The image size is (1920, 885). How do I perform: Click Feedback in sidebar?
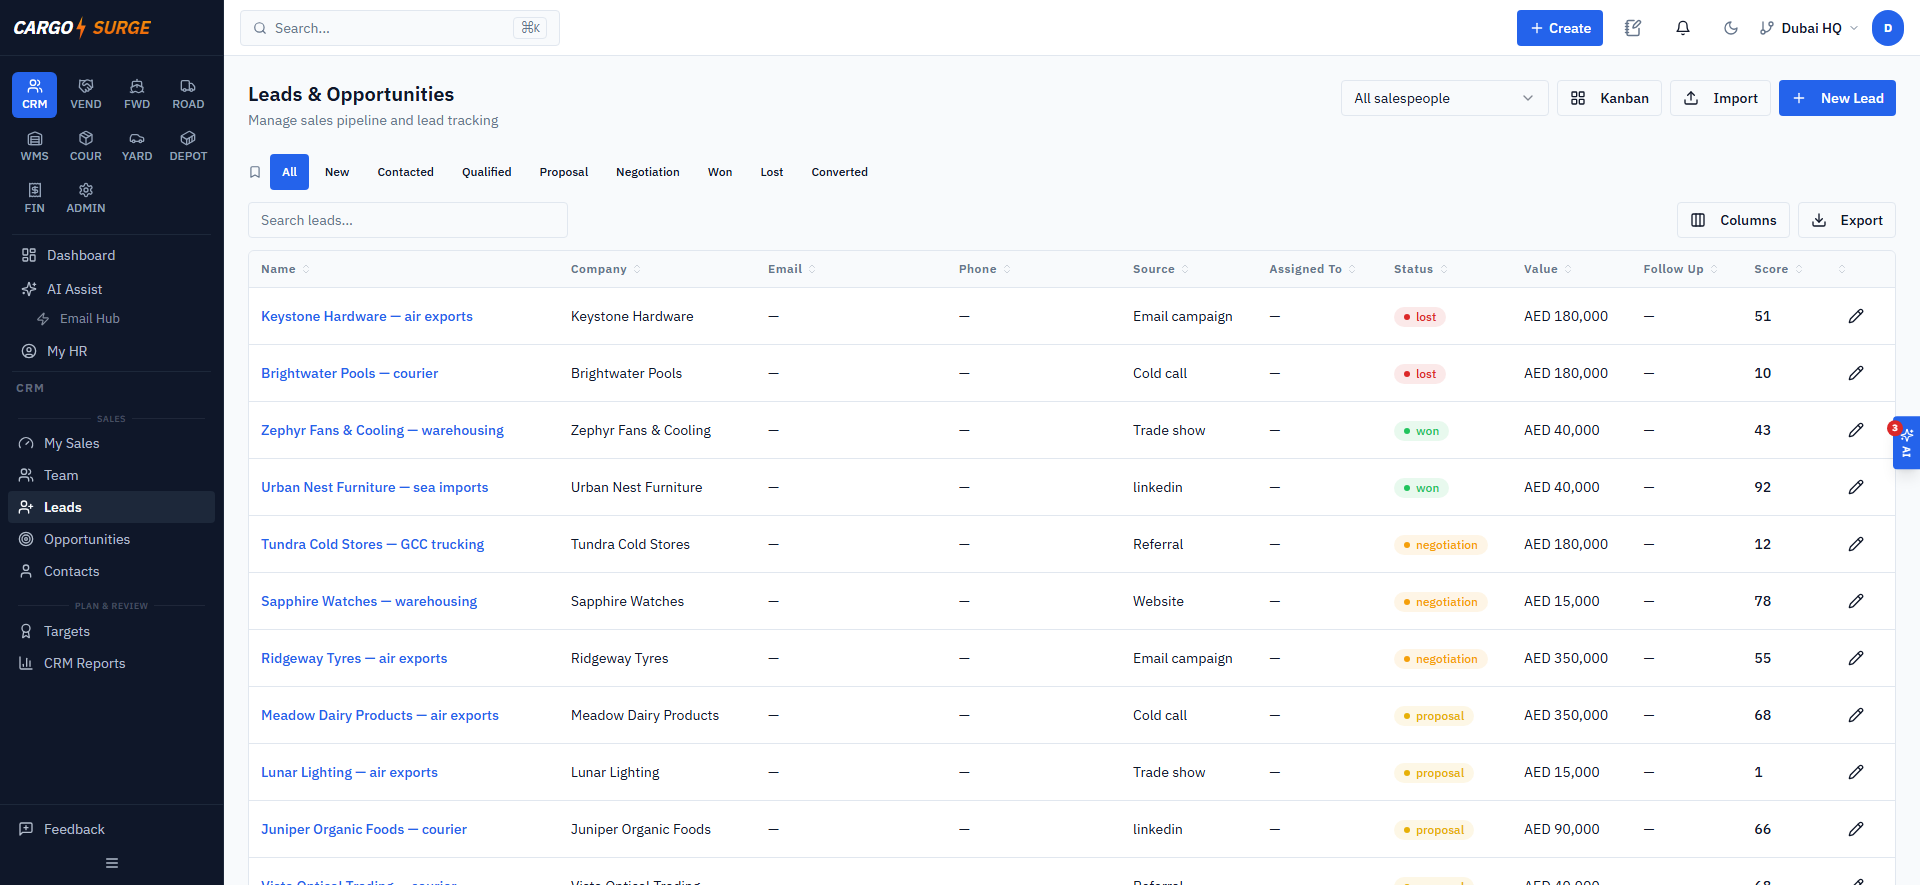[111, 829]
